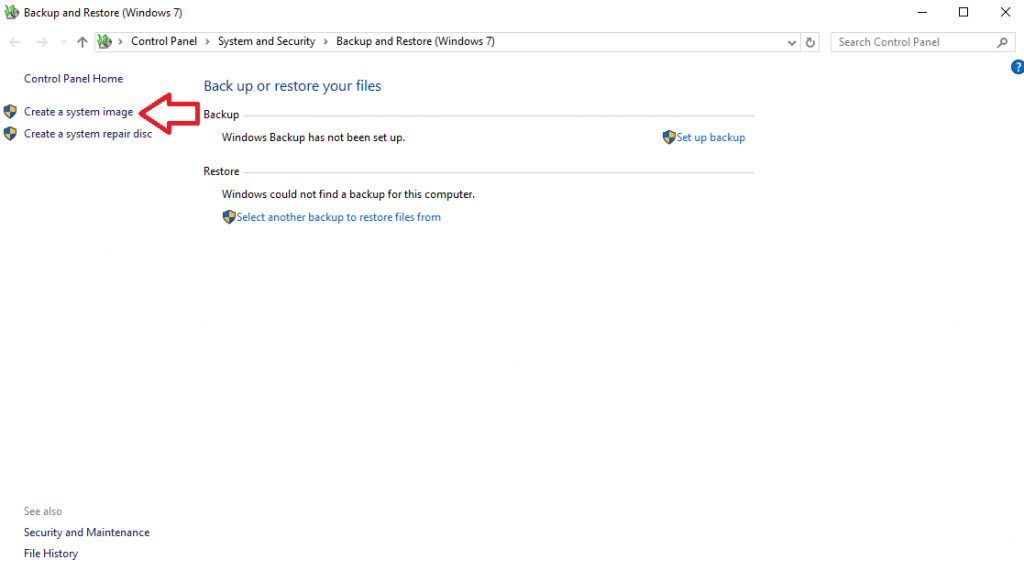The image size is (1024, 571).
Task: Open the recent locations dropdown arrow
Action: click(x=63, y=42)
